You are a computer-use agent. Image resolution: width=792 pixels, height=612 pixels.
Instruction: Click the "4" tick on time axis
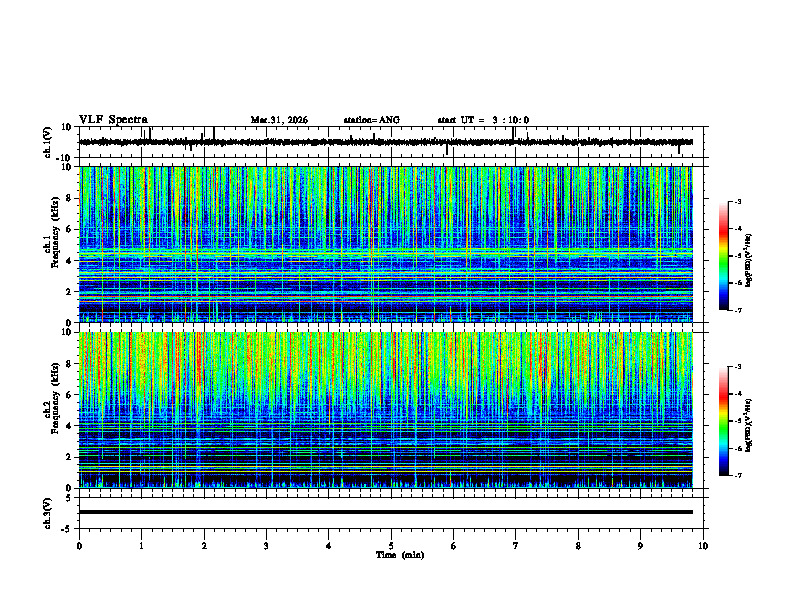[x=329, y=546]
